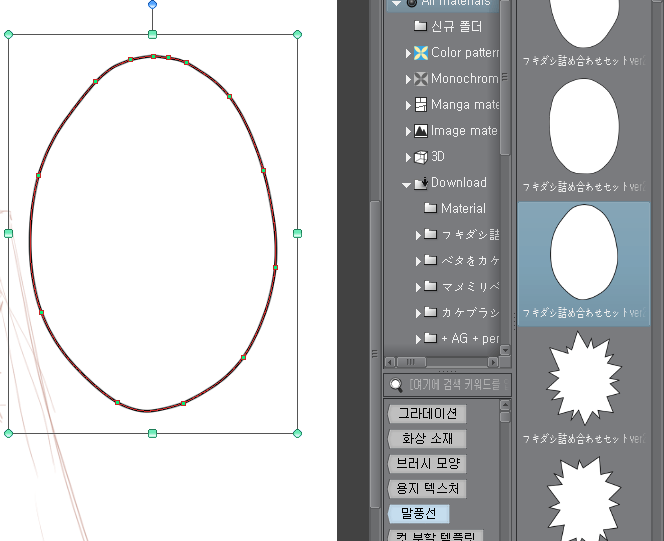Click the Color pattern folder icon
The image size is (664, 541).
click(x=421, y=53)
